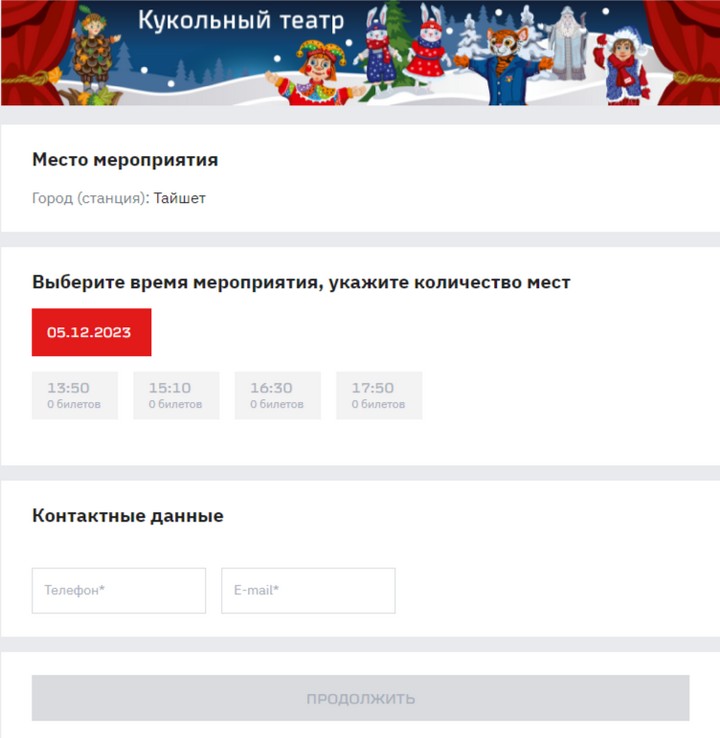Click the pinecone-costume character on banner
The height and width of the screenshot is (738, 720).
[94, 53]
